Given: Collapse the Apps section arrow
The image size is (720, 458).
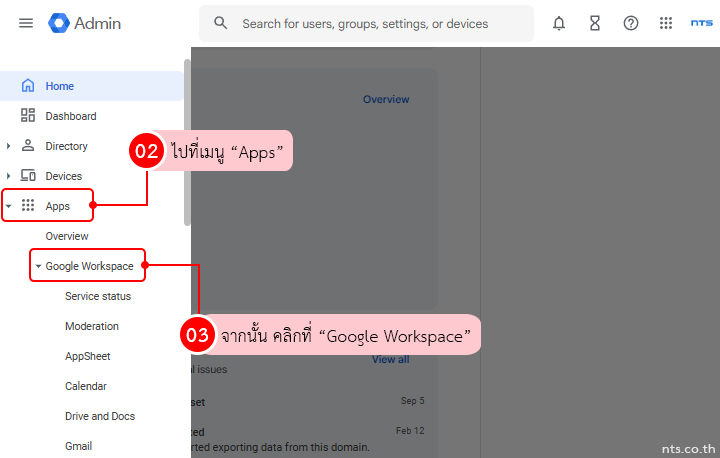Looking at the screenshot, I should tap(9, 207).
